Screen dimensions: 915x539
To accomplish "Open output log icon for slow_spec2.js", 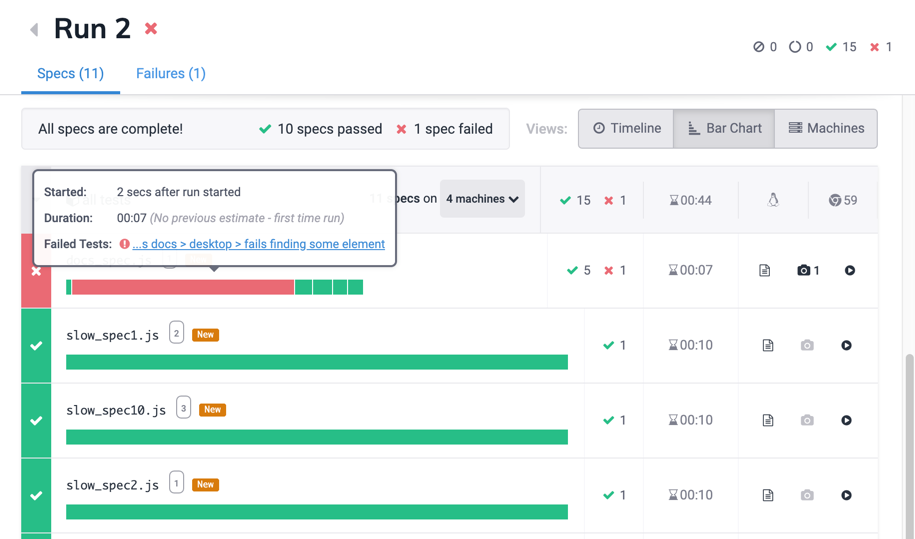I will click(767, 495).
